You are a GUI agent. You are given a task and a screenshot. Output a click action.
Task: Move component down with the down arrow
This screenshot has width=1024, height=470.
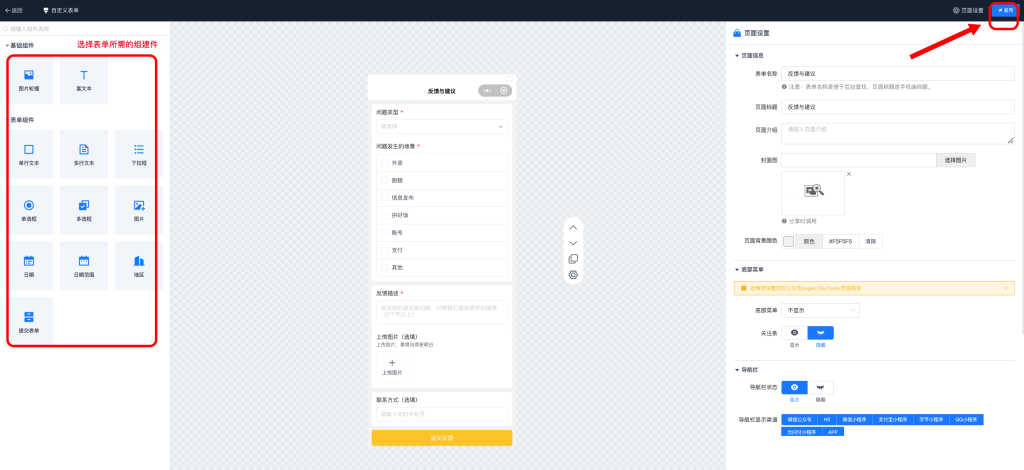coord(573,243)
